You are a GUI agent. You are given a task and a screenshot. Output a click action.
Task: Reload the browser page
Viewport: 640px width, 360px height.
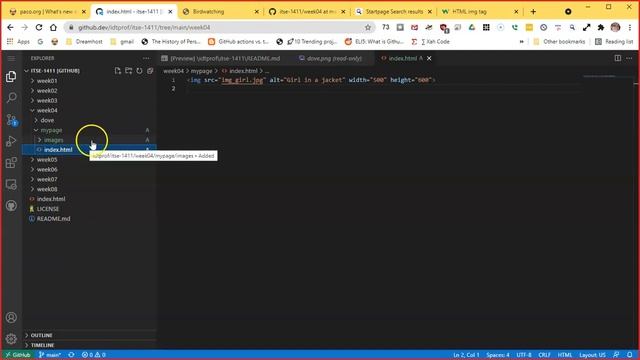point(39,27)
